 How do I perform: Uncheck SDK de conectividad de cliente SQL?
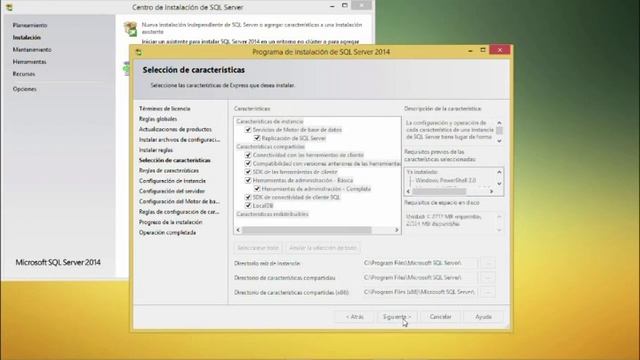[x=248, y=197]
